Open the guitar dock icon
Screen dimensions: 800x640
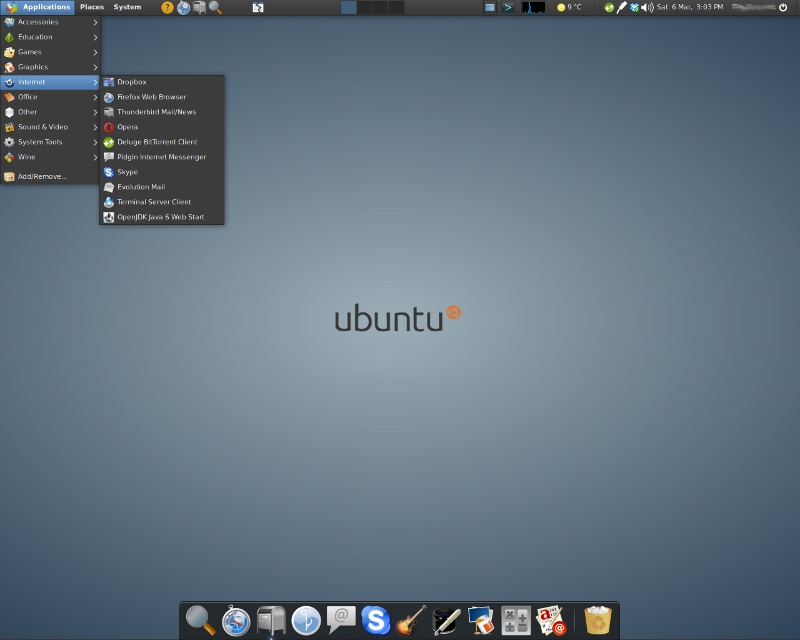pyautogui.click(x=411, y=620)
